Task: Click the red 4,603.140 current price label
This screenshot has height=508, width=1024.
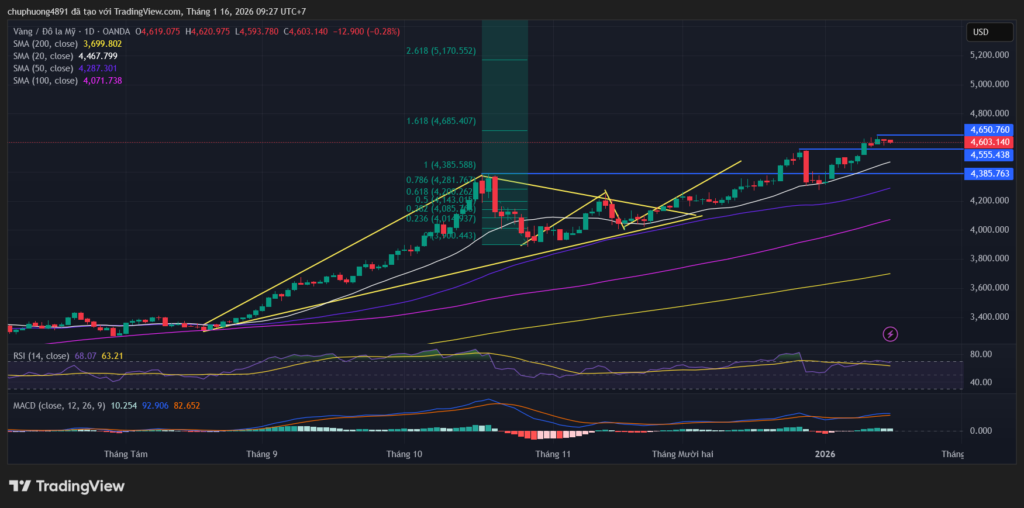Action: coord(989,143)
